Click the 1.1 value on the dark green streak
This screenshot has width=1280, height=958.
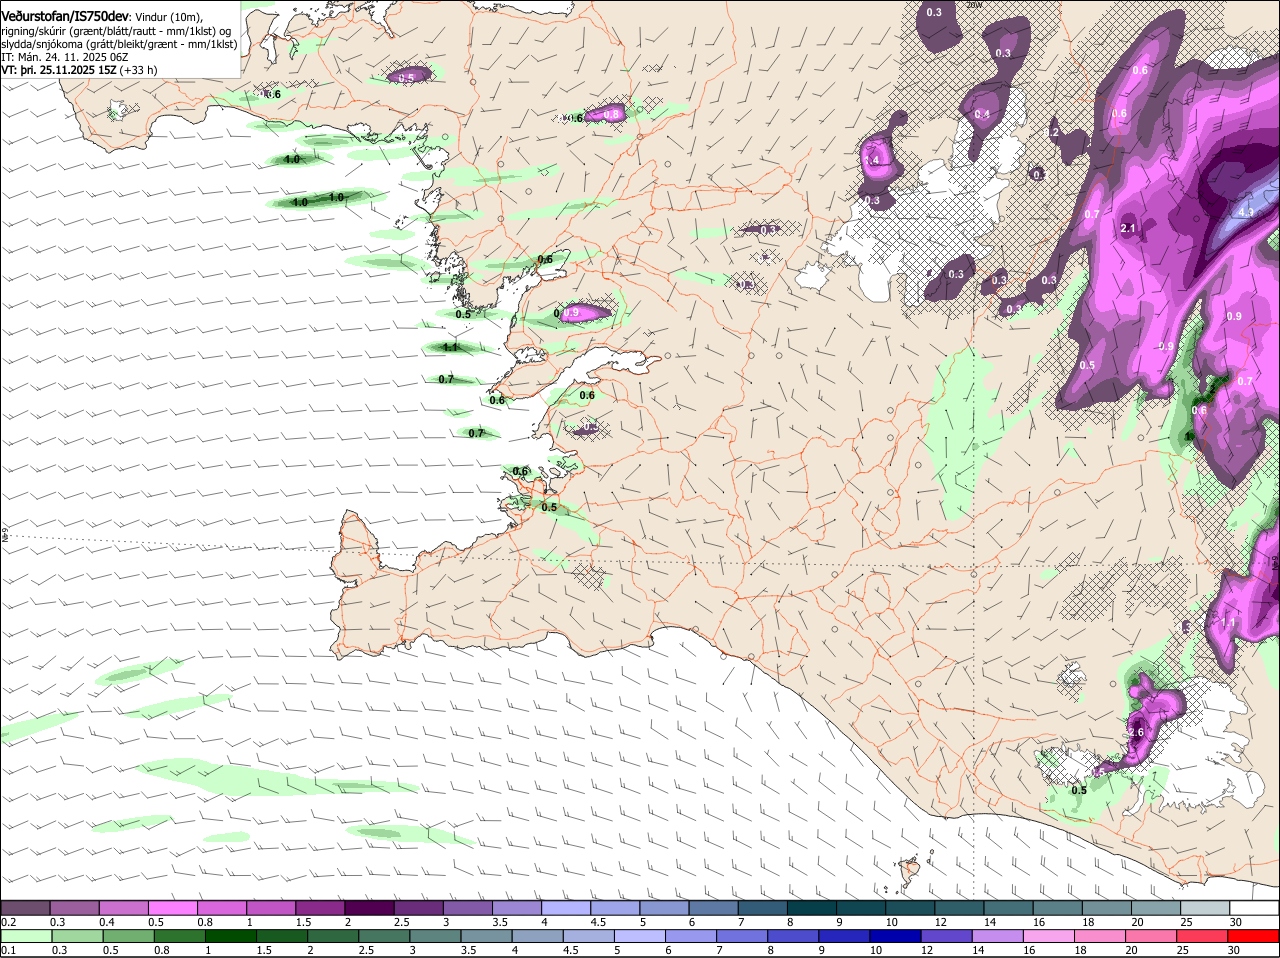click(450, 347)
